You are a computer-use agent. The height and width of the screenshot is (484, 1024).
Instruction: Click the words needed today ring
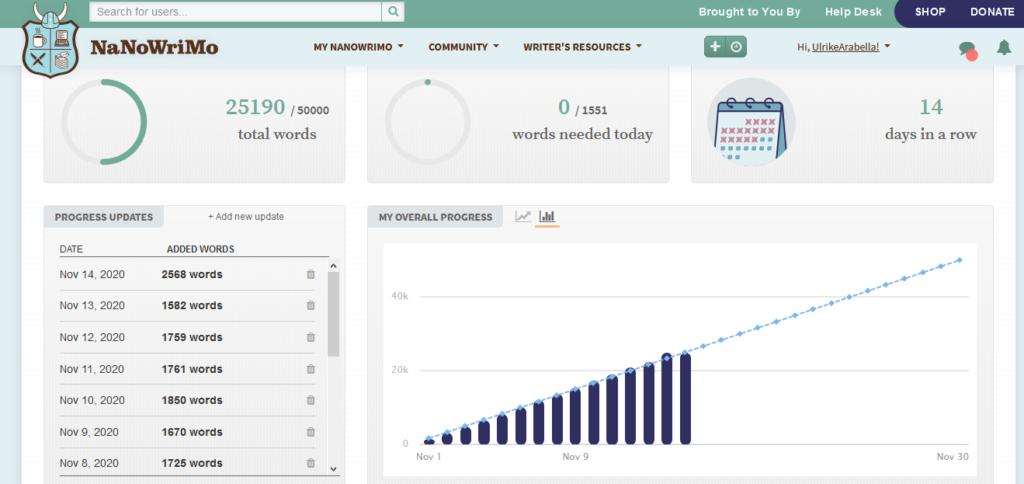tap(428, 122)
